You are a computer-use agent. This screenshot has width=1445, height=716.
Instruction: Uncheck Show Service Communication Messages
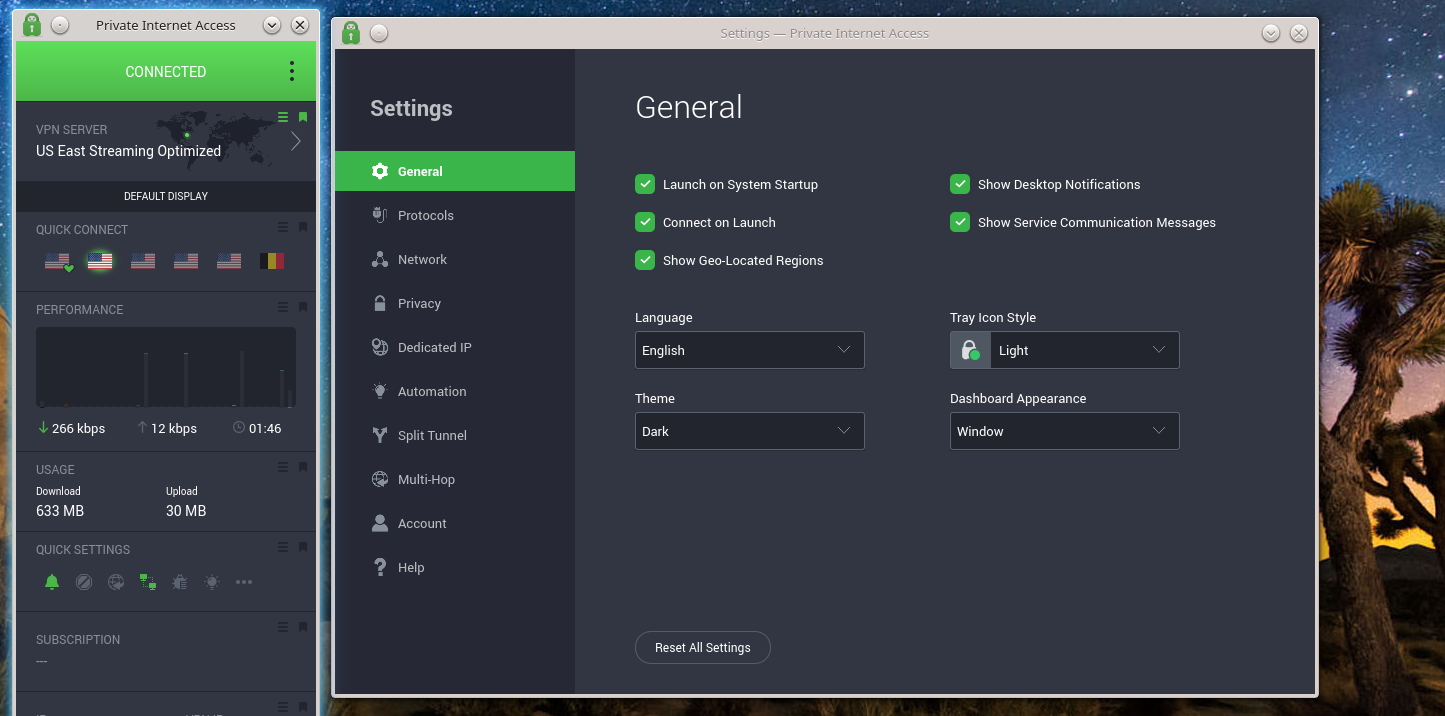click(960, 222)
